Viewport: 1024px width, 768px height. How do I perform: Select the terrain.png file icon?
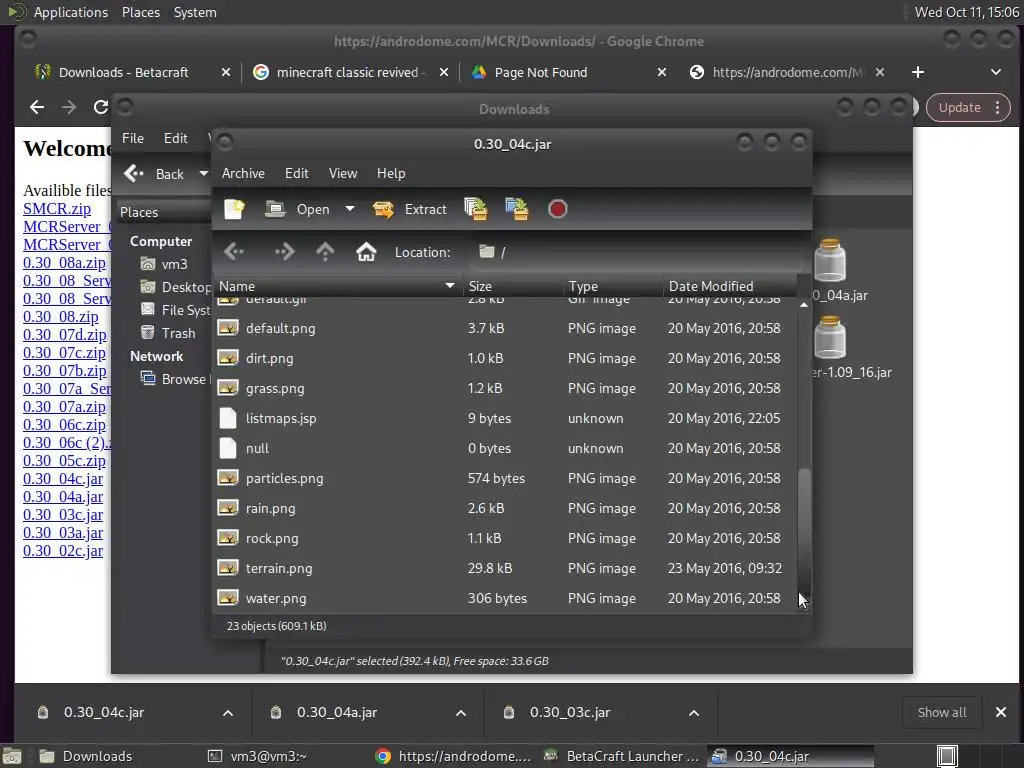tap(228, 568)
